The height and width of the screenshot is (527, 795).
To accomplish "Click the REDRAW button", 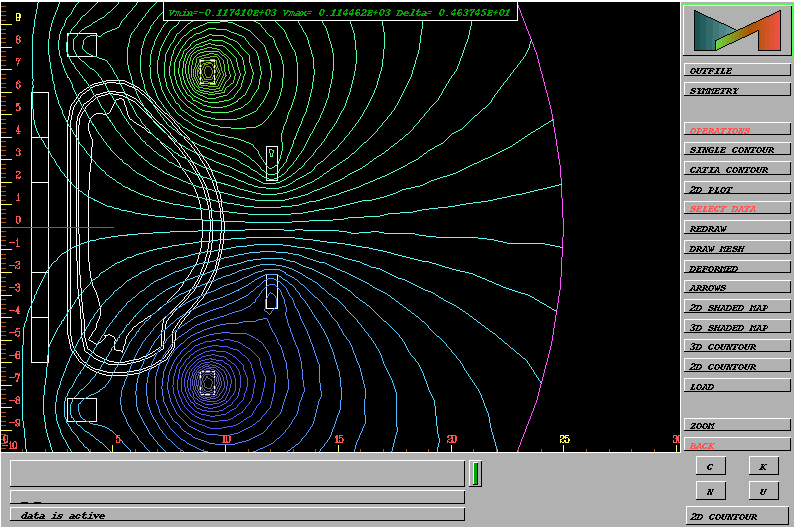I will [737, 228].
